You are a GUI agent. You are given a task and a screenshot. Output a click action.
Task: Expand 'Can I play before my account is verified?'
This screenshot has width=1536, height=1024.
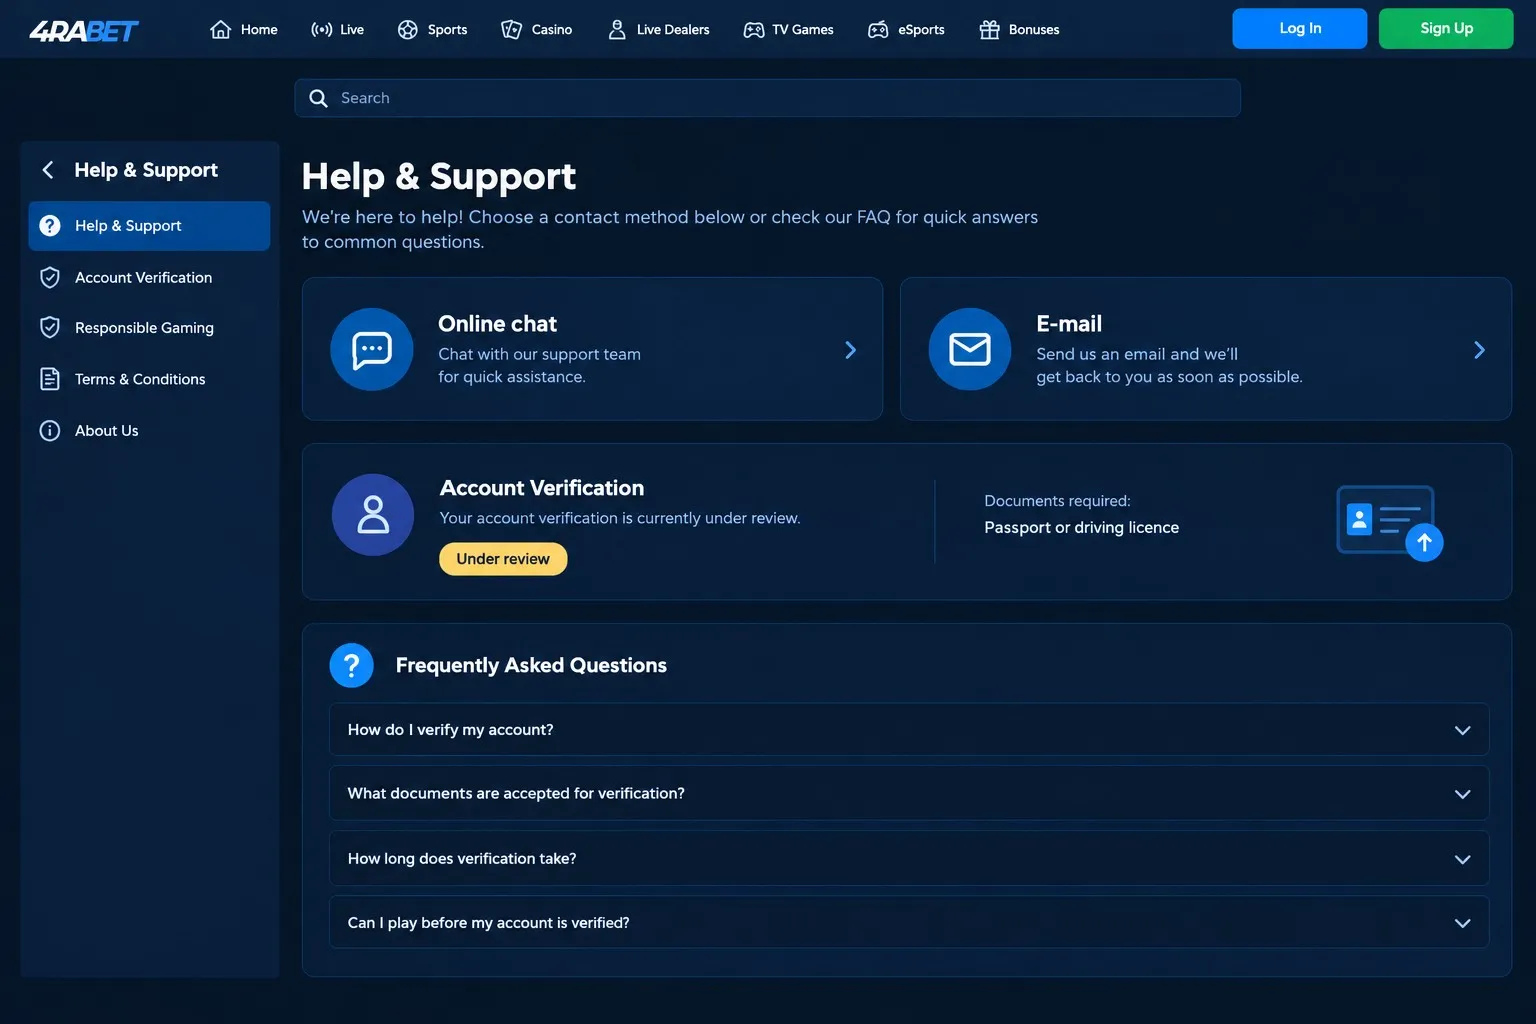(x=909, y=923)
